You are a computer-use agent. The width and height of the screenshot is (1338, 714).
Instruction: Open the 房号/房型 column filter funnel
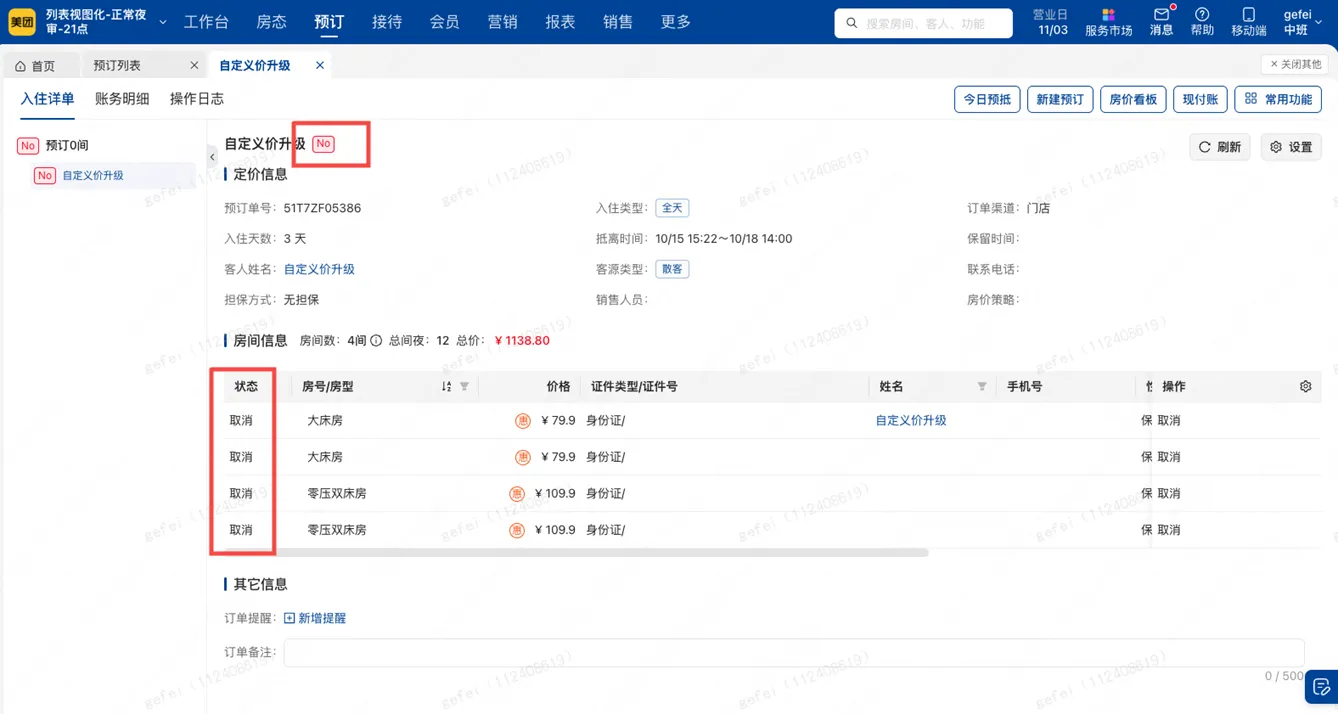coord(465,386)
